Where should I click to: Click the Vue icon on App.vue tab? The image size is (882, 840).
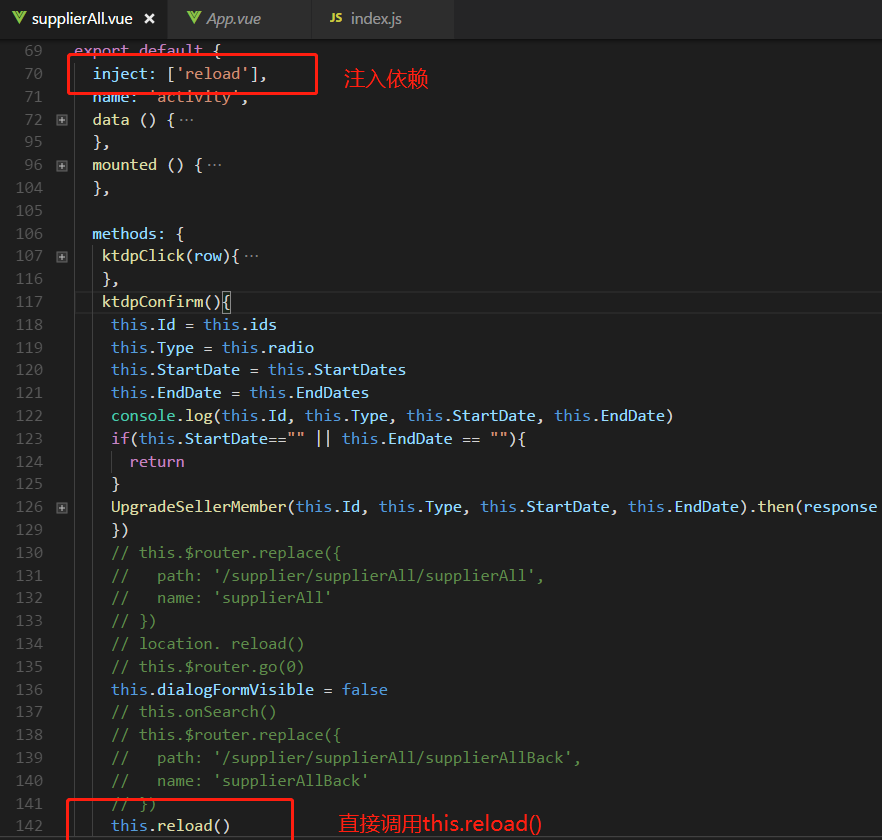click(194, 17)
